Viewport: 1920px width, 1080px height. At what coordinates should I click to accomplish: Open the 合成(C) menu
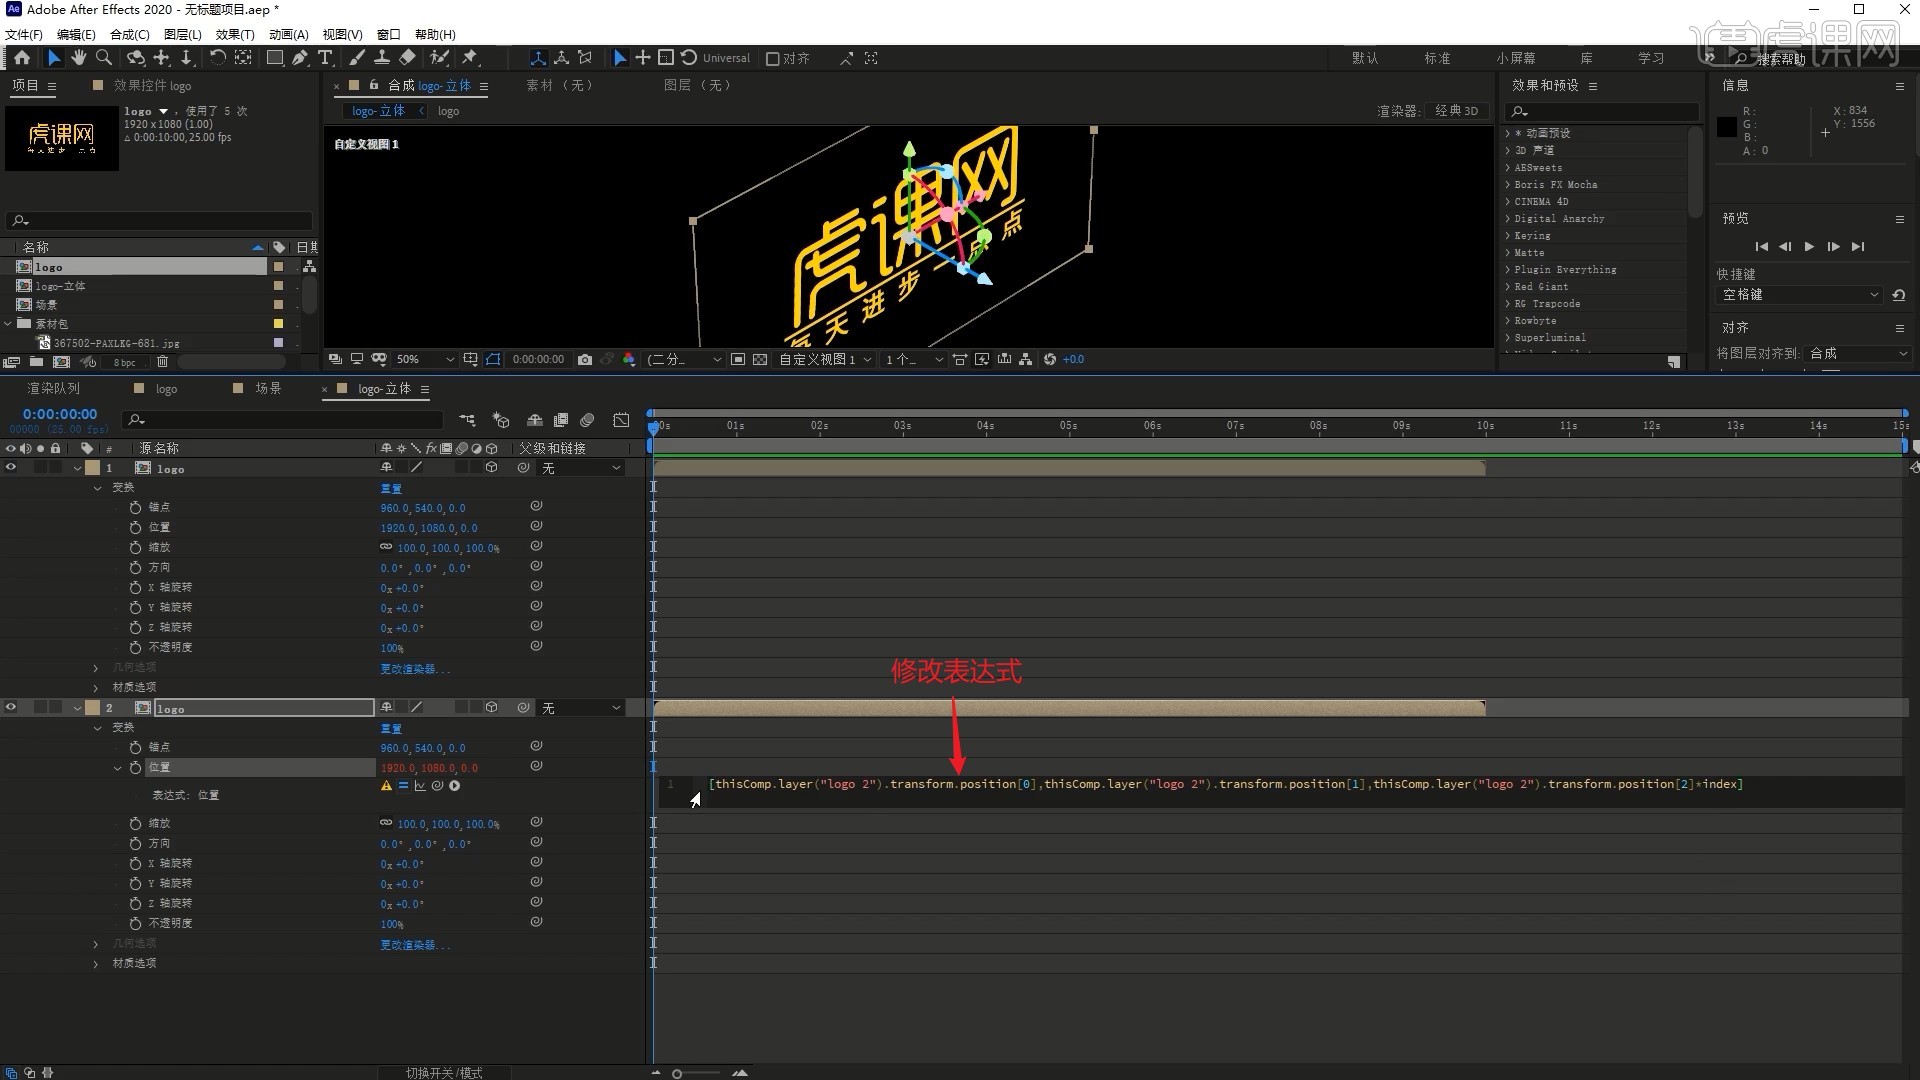click(x=130, y=34)
